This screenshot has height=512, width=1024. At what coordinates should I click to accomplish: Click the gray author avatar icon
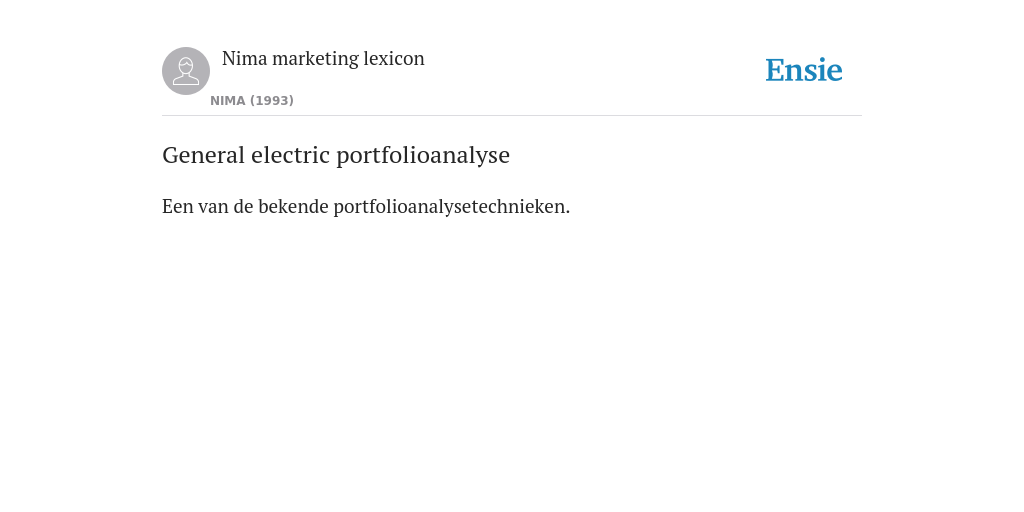186,71
